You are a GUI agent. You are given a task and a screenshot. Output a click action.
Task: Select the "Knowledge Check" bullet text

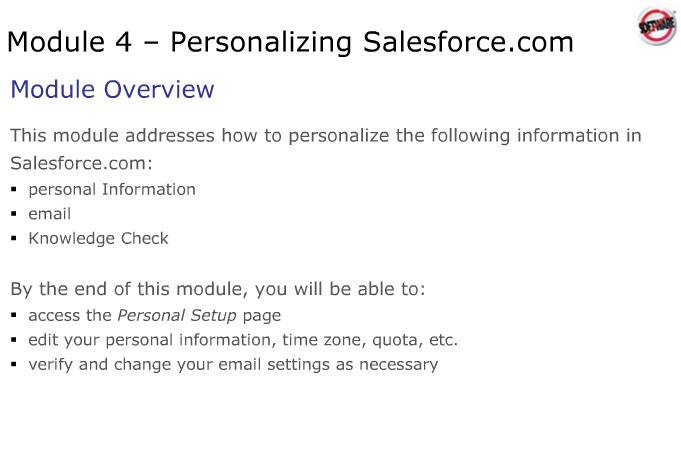(99, 239)
